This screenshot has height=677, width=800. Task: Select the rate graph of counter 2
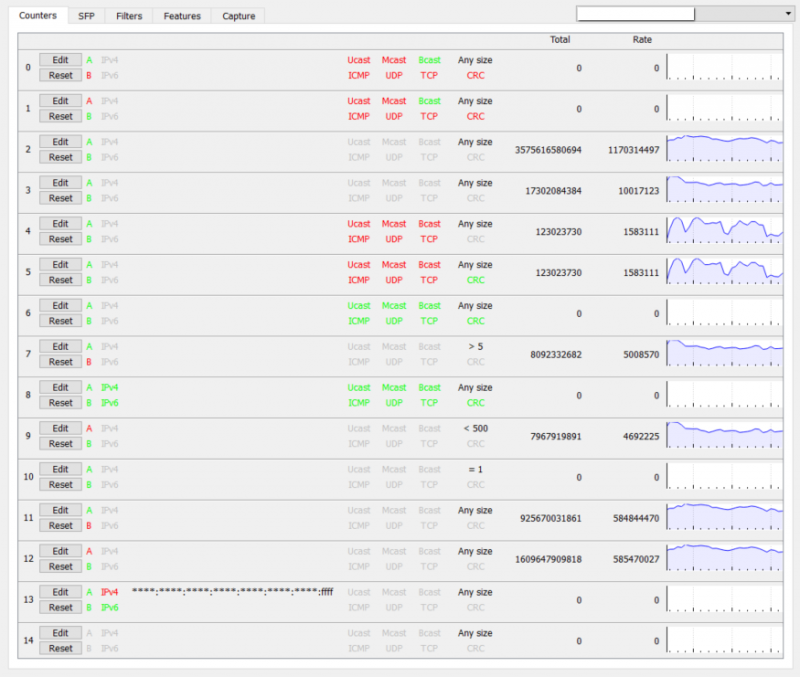(x=725, y=149)
